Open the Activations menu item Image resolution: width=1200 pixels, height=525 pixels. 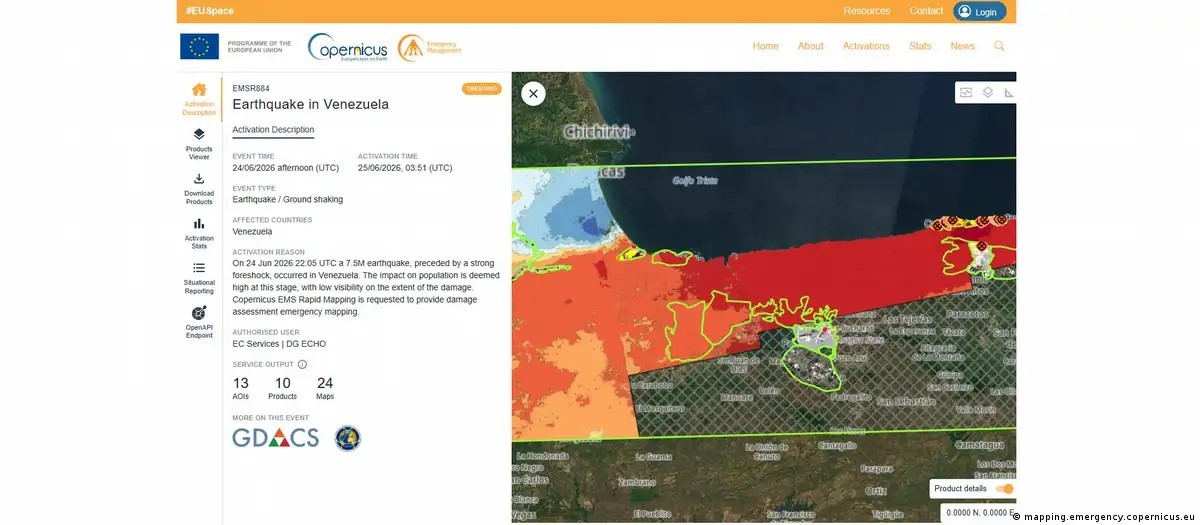[x=866, y=46]
